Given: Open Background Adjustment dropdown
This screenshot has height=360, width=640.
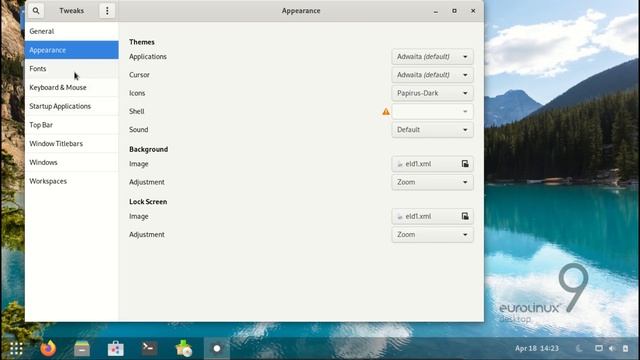Looking at the screenshot, I should click(432, 182).
